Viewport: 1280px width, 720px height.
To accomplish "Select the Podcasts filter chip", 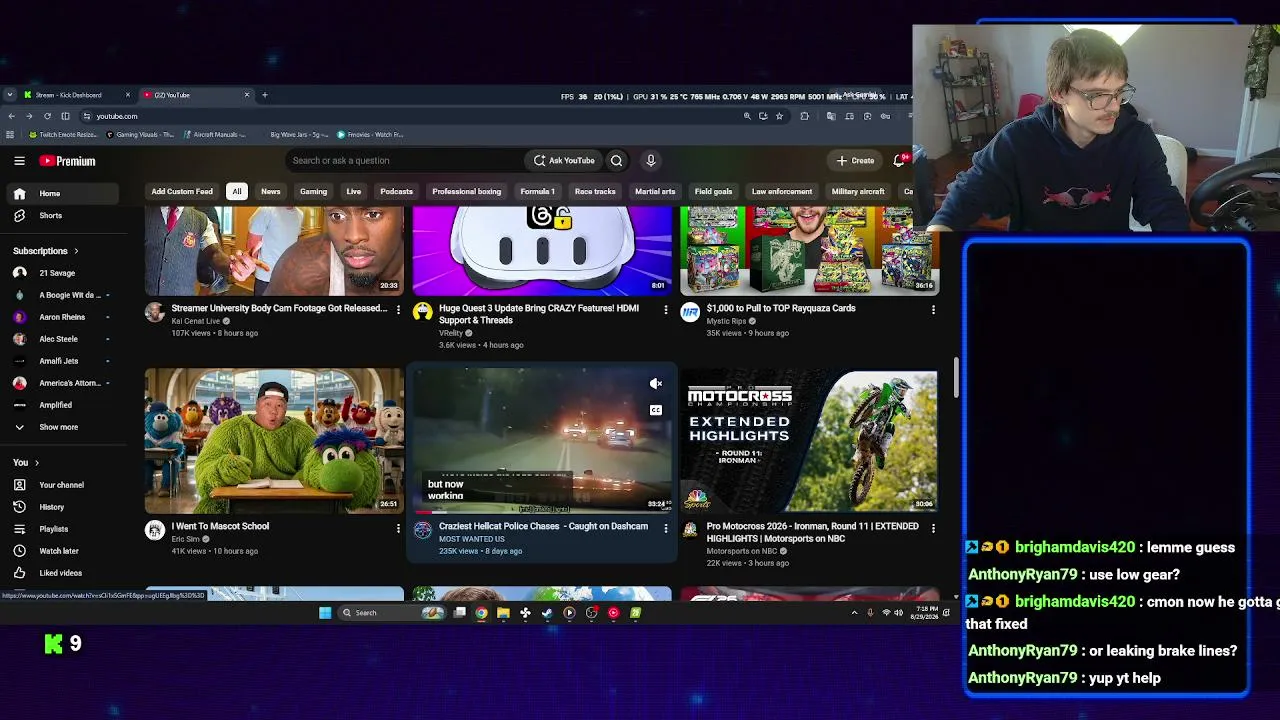I will (x=396, y=191).
